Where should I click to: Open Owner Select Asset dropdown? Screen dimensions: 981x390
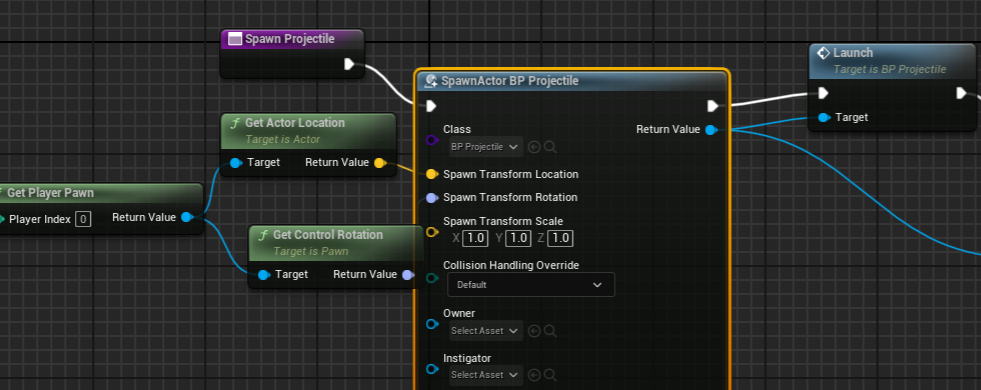[x=485, y=331]
